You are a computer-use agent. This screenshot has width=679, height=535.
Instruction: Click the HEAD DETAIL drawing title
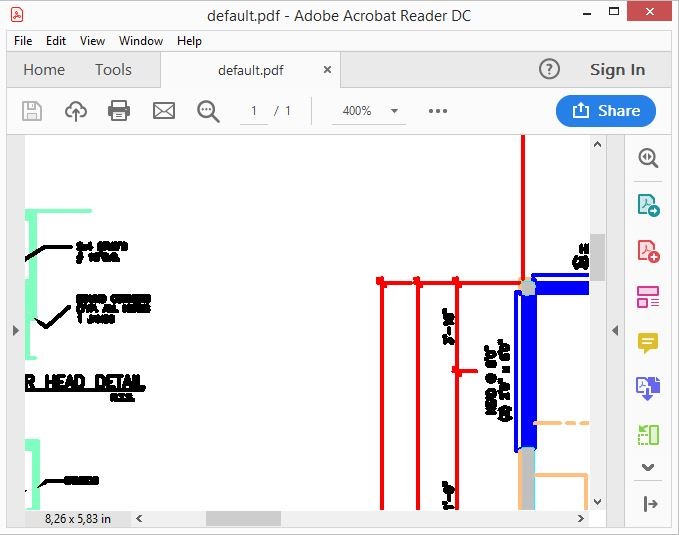94,383
